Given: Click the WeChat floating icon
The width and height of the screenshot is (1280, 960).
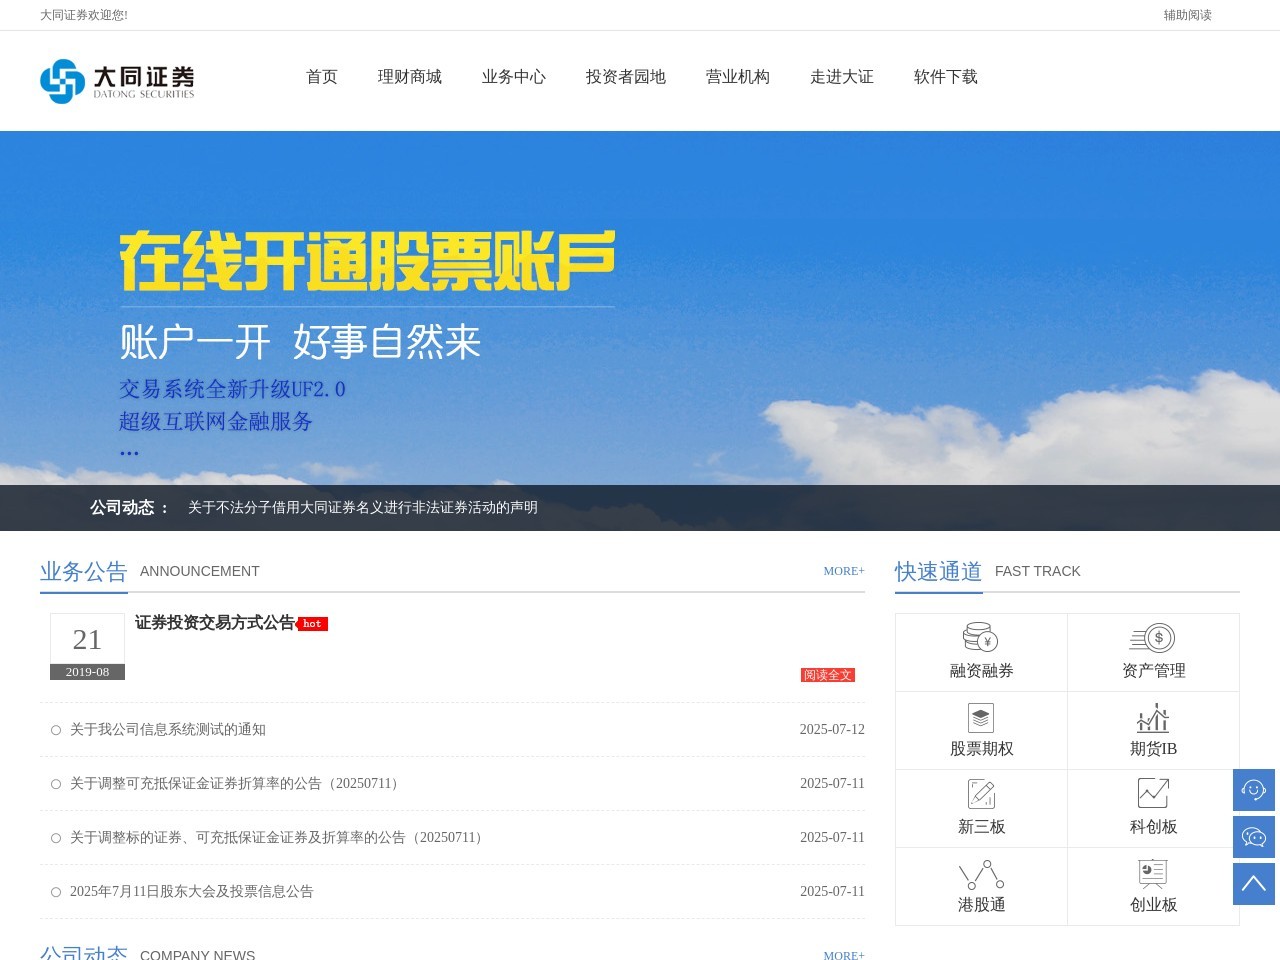Looking at the screenshot, I should point(1254,837).
